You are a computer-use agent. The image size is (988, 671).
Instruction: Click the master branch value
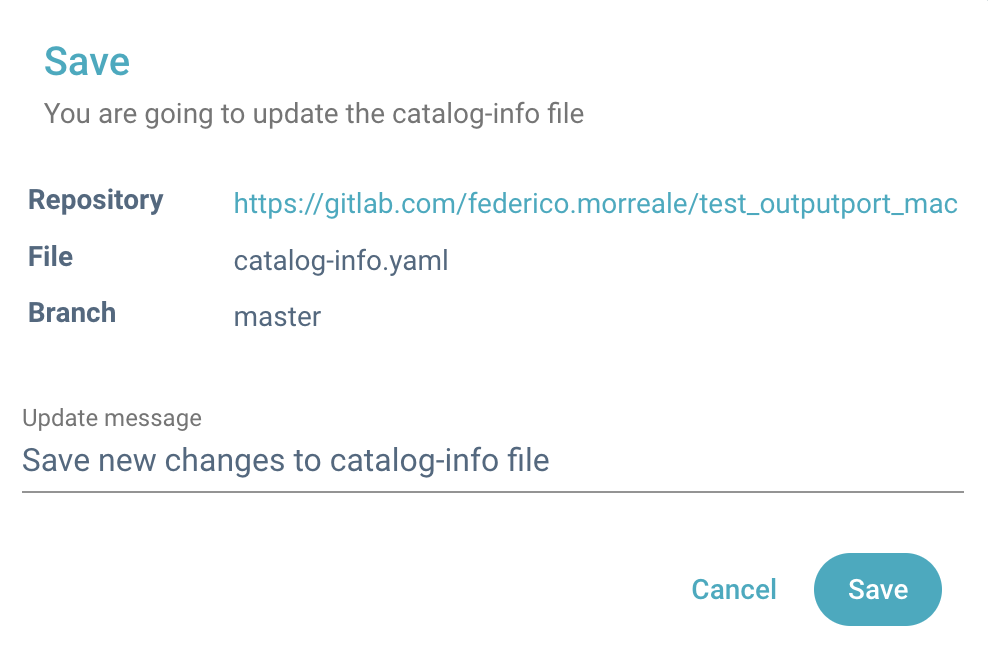tap(277, 318)
